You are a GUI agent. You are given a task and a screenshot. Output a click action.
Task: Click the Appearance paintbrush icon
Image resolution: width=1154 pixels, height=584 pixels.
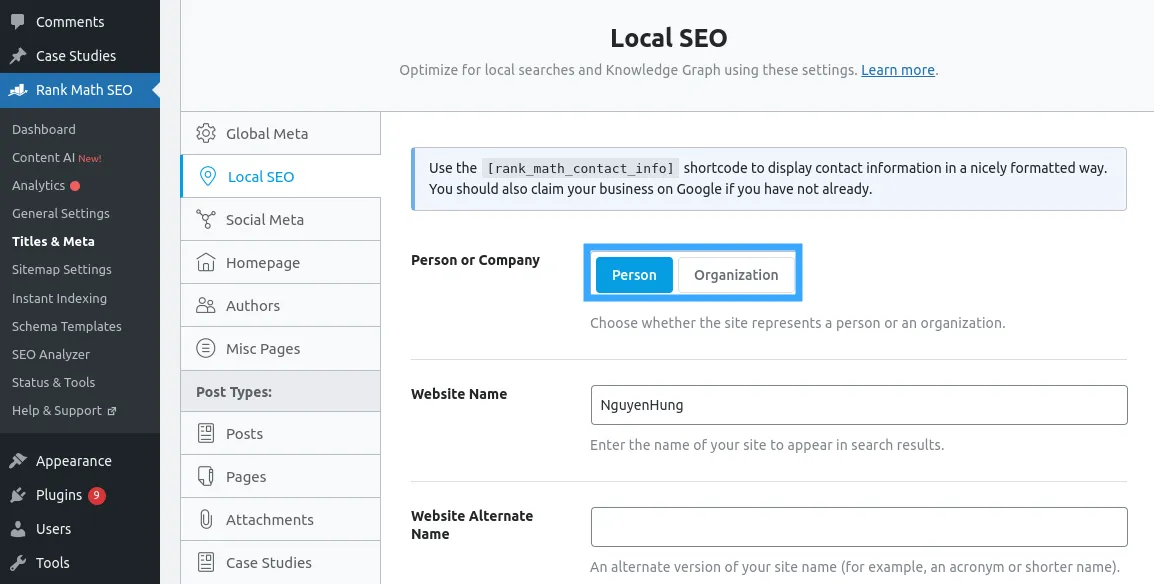pos(18,461)
